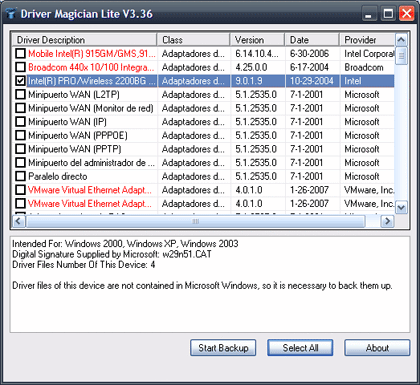Check the Minipuerto del administrador checkbox
Image resolution: width=420 pixels, height=385 pixels.
[21, 163]
